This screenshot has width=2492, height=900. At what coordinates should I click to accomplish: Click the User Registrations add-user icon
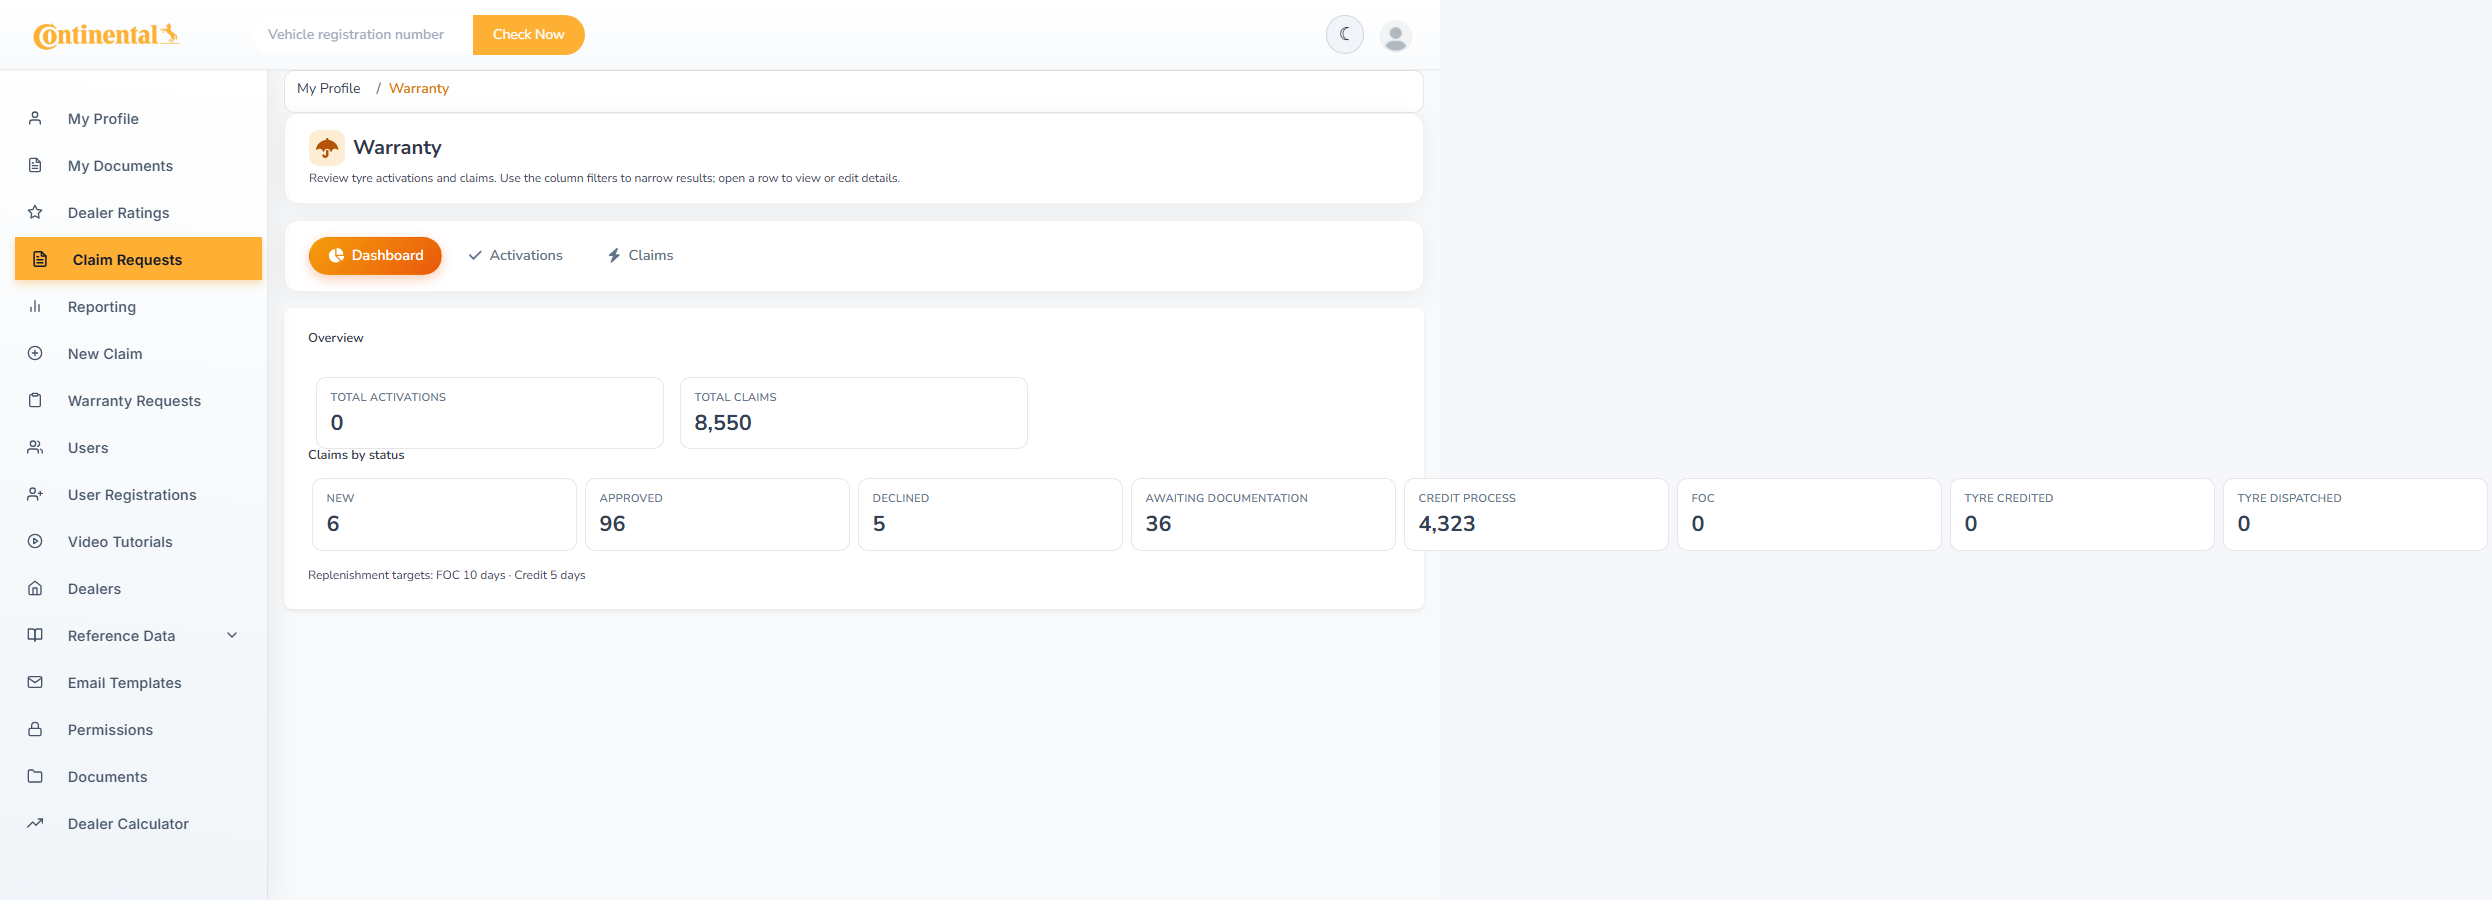click(35, 494)
